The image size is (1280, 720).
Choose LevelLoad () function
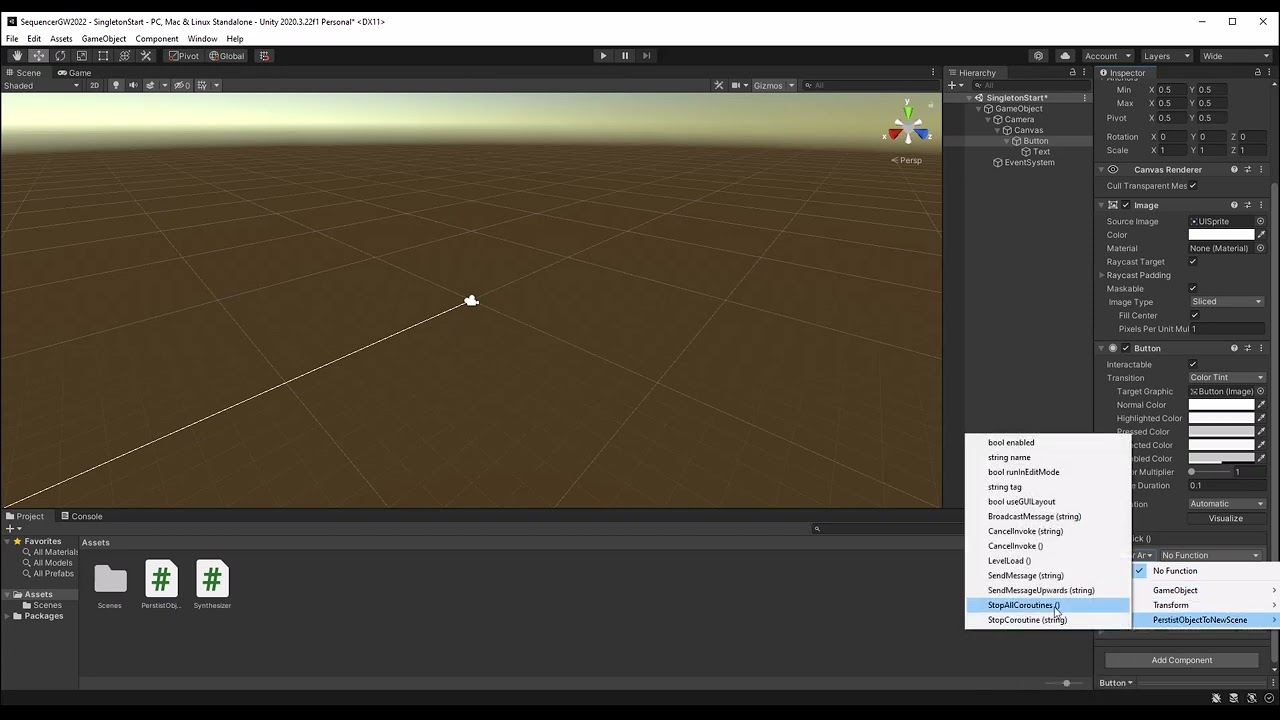[1048, 561]
